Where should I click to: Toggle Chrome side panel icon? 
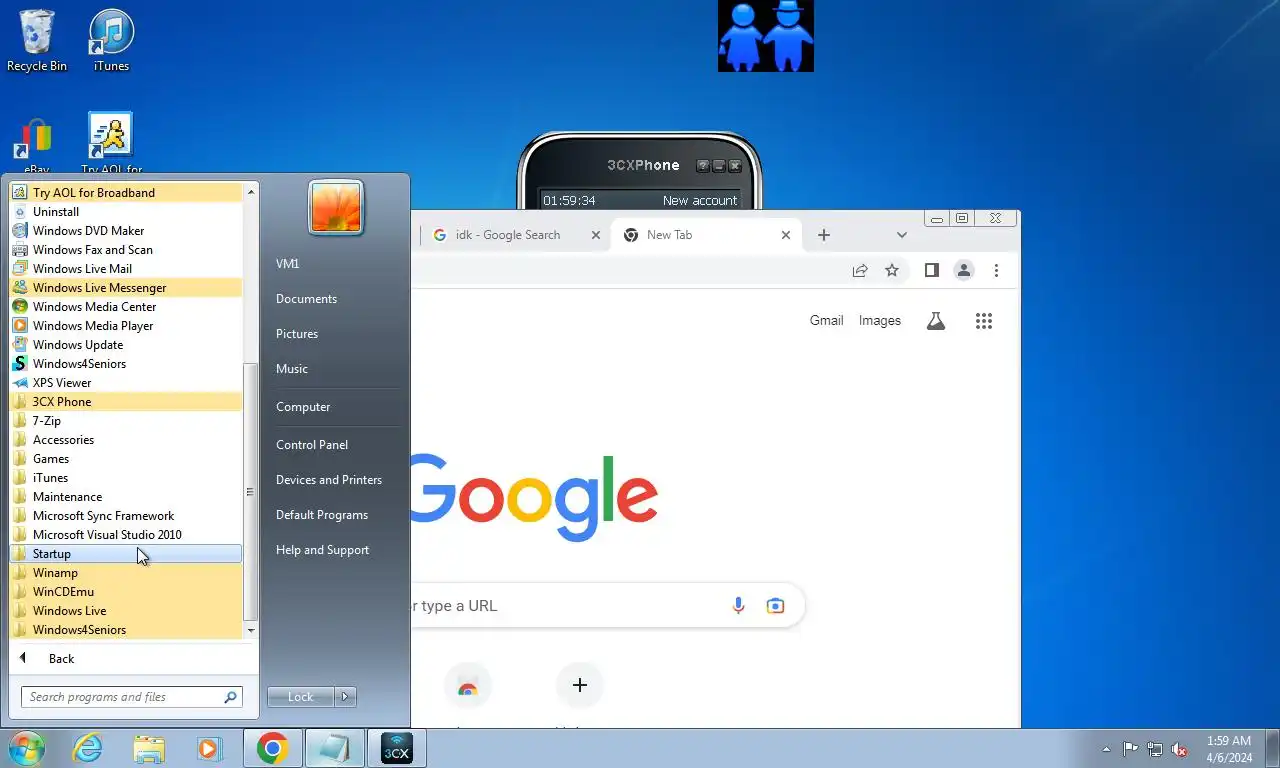pyautogui.click(x=932, y=270)
